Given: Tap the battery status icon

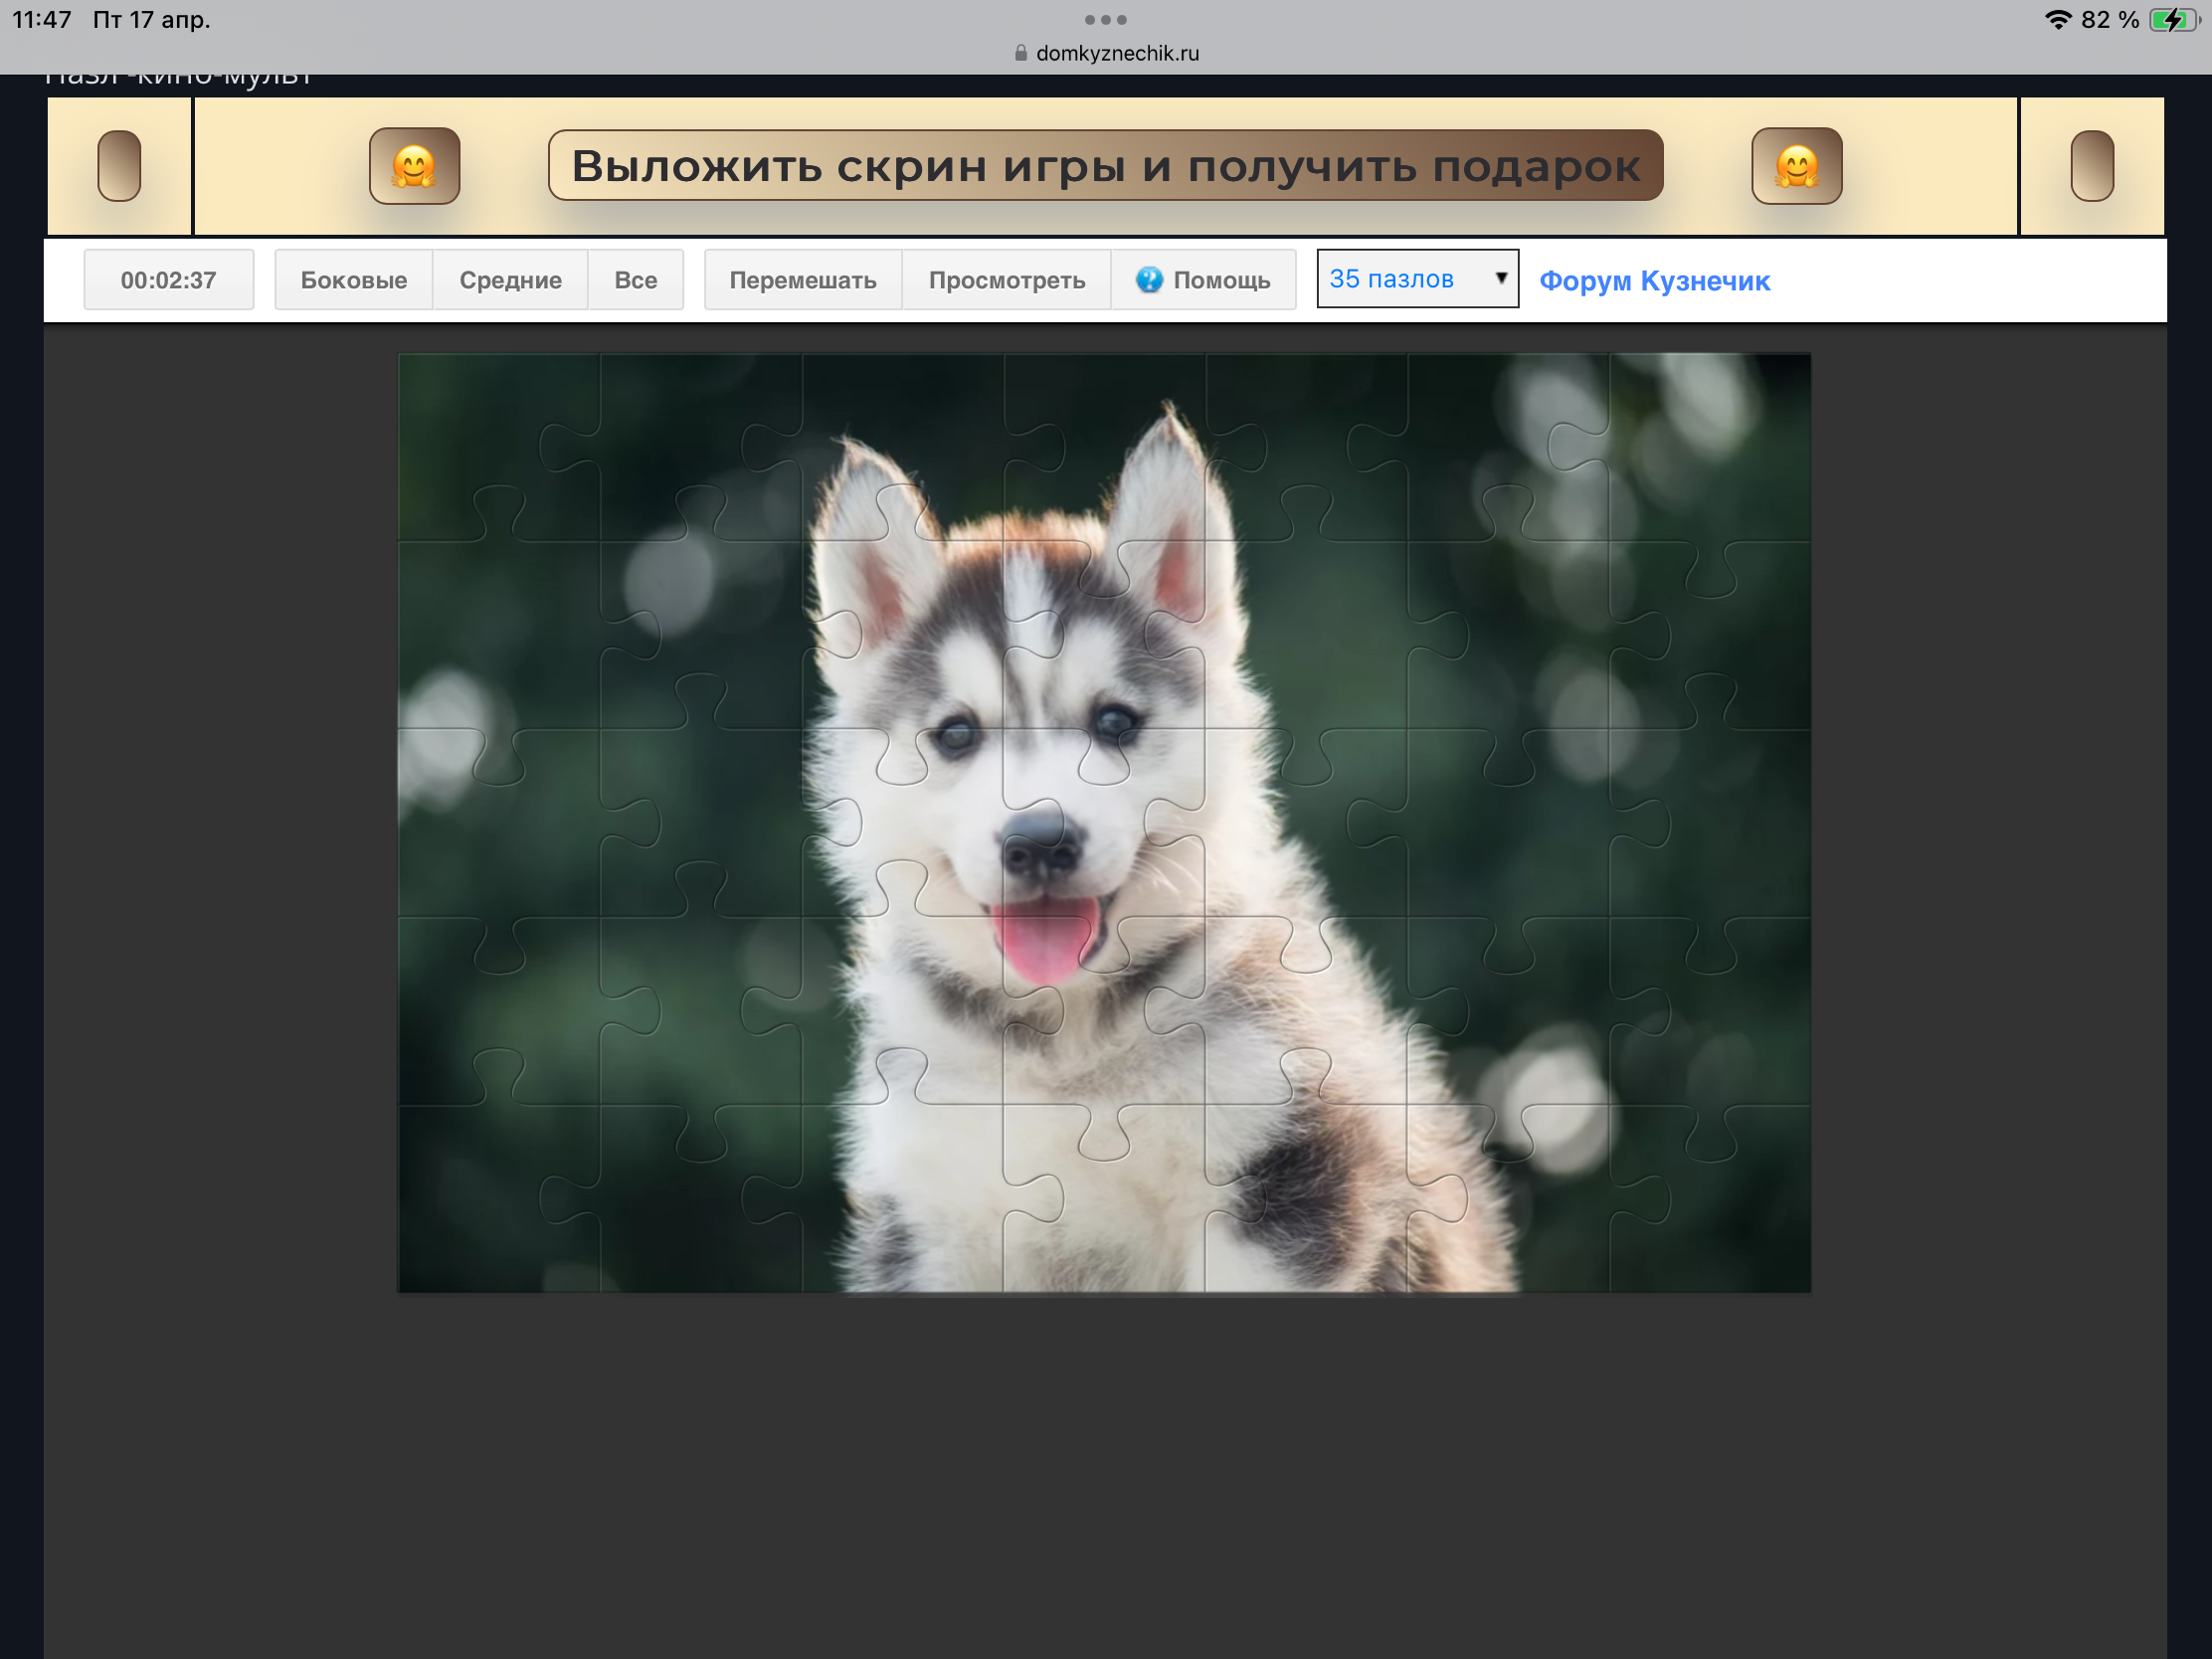Looking at the screenshot, I should 2173,20.
